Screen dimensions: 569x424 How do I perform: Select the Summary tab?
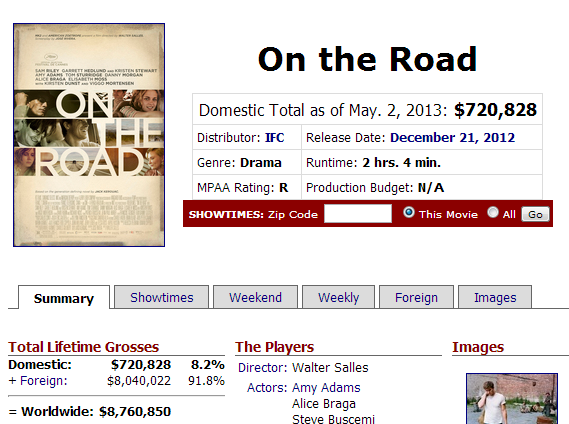pos(64,298)
